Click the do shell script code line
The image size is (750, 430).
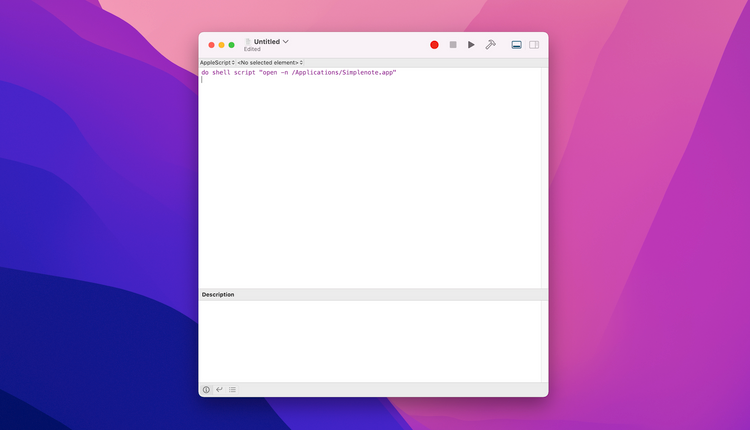298,72
